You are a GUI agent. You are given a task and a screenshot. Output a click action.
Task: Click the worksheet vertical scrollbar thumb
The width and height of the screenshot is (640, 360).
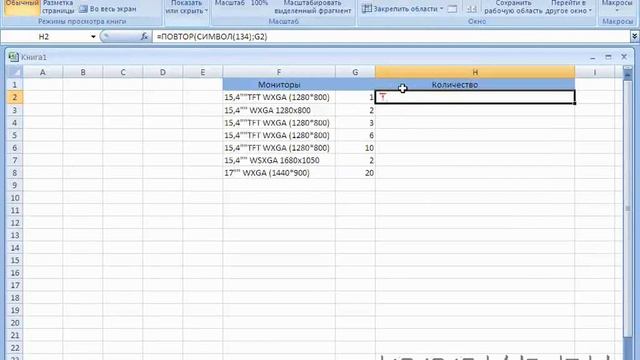click(628, 208)
